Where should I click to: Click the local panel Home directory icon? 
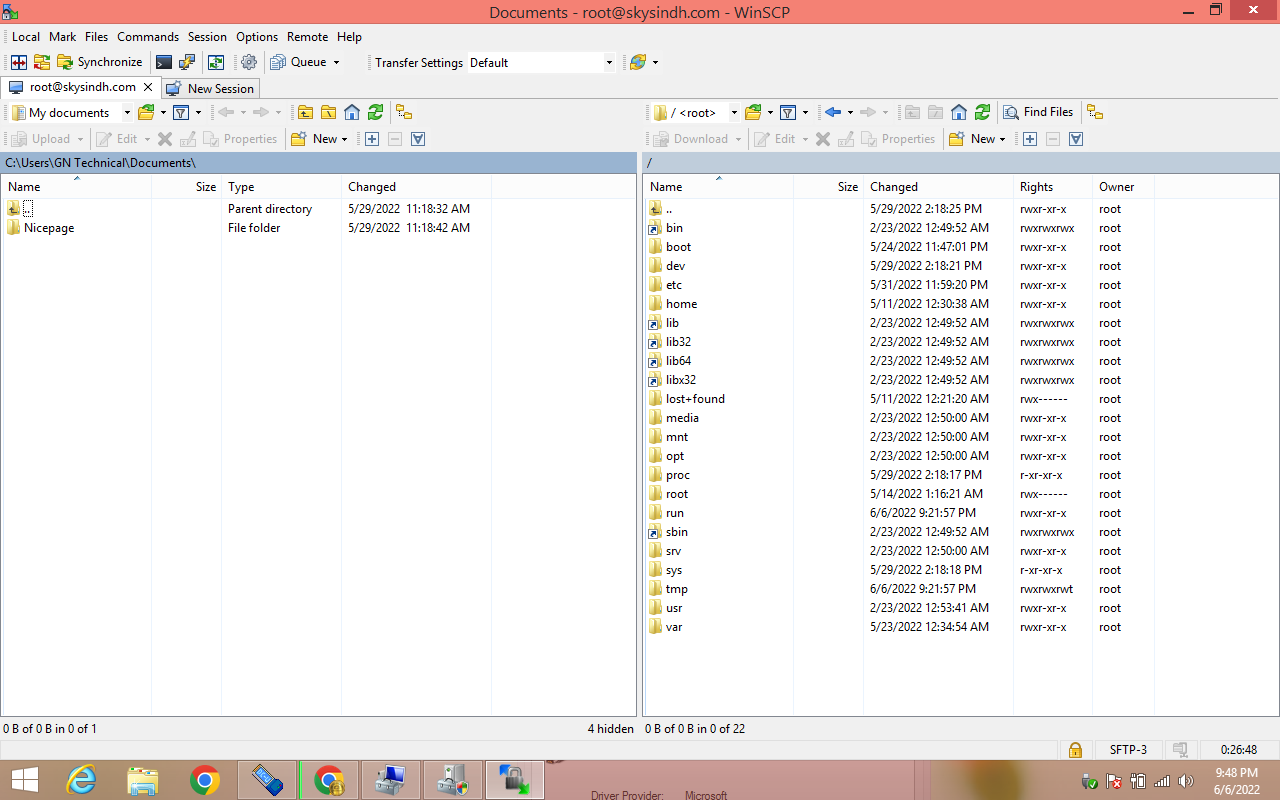pos(352,112)
